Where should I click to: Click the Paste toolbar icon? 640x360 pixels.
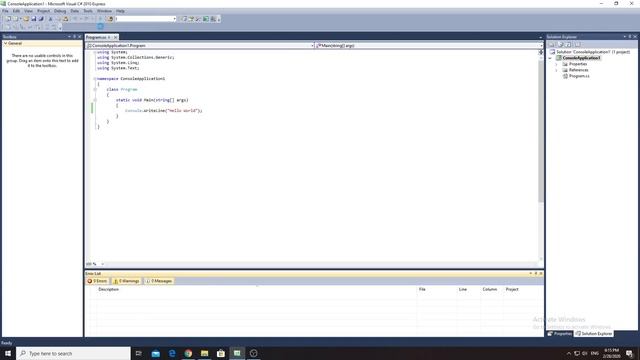tap(65, 19)
